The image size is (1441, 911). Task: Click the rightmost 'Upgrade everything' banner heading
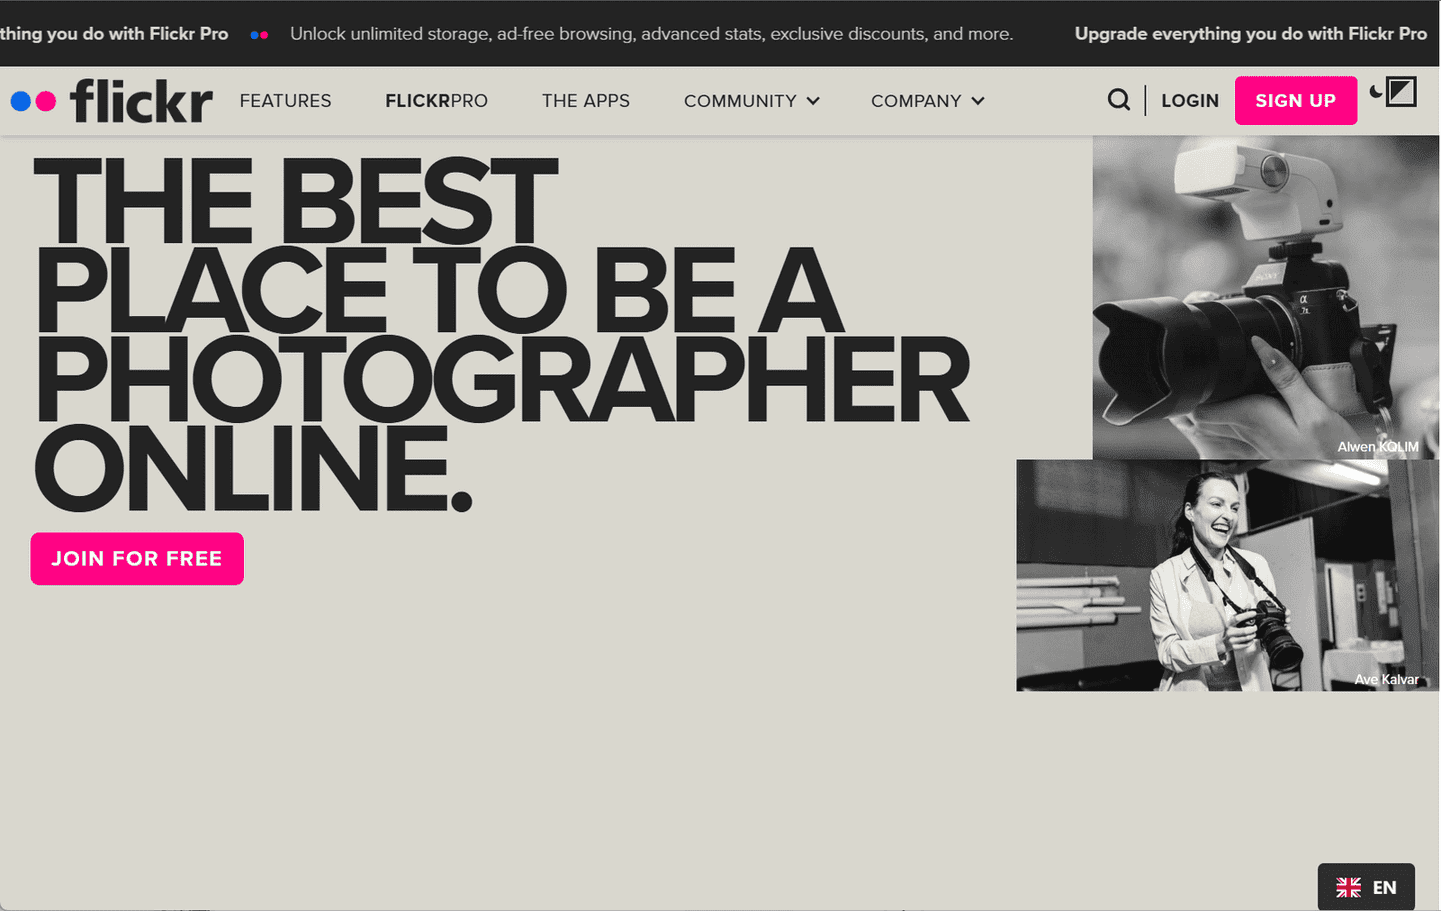point(1250,34)
